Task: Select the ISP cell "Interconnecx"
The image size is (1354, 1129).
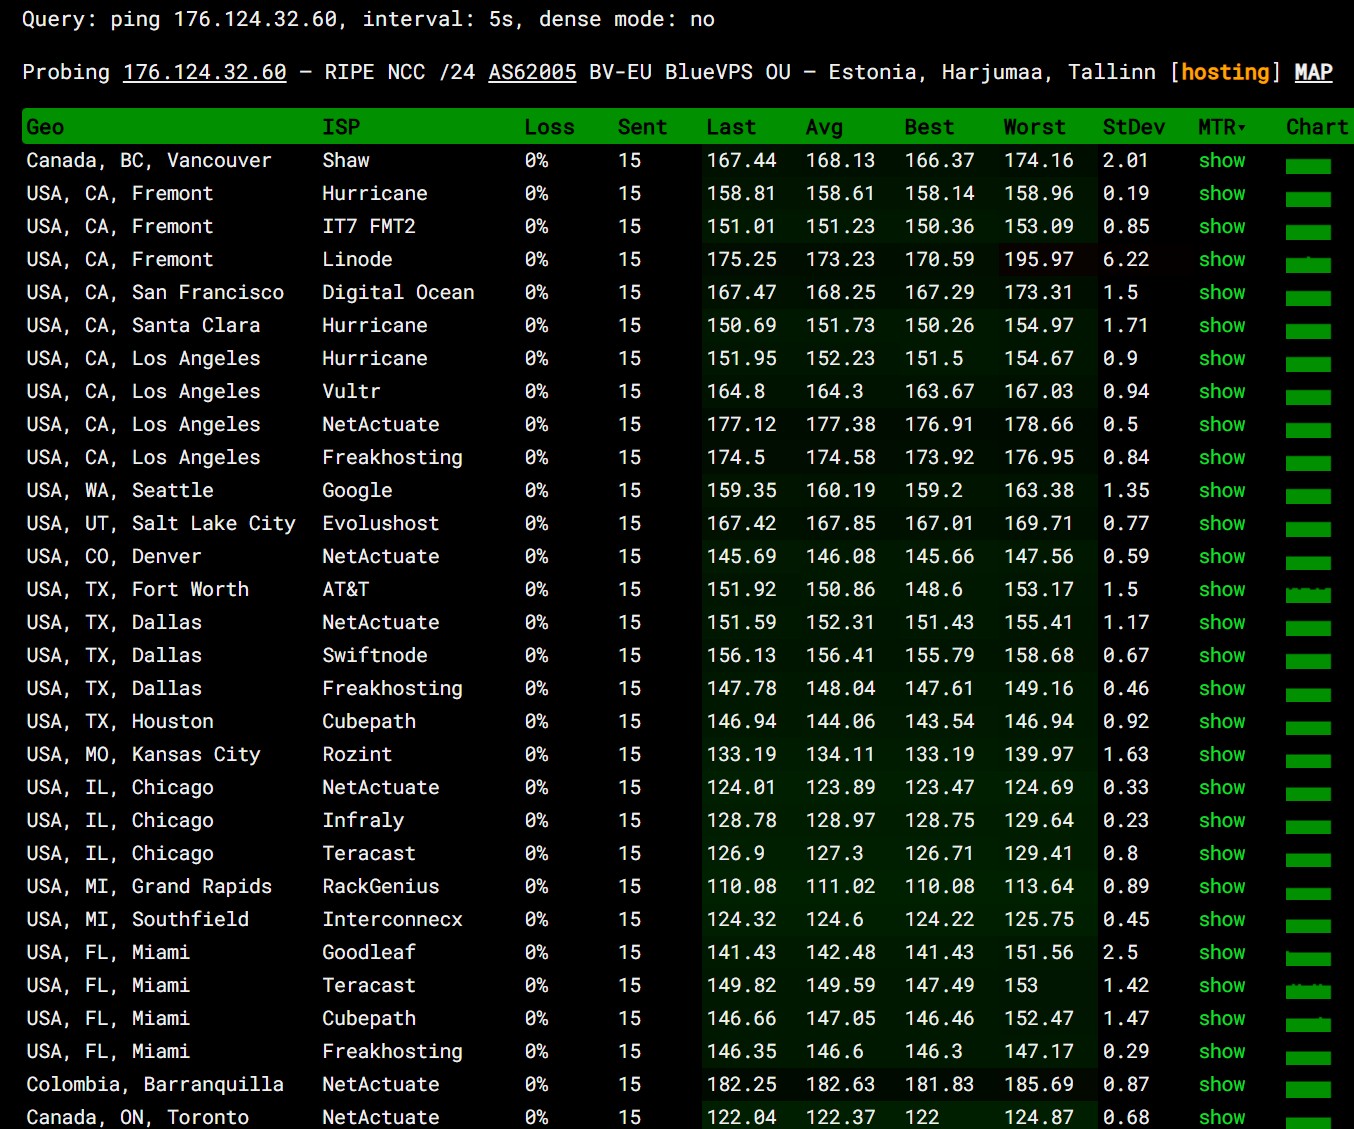Action: pyautogui.click(x=392, y=919)
